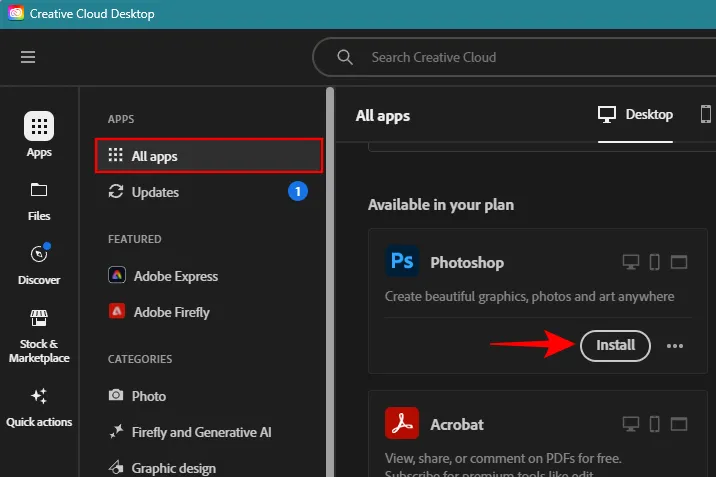The height and width of the screenshot is (477, 716).
Task: Open Stock & Marketplace in sidebar
Action: [39, 336]
